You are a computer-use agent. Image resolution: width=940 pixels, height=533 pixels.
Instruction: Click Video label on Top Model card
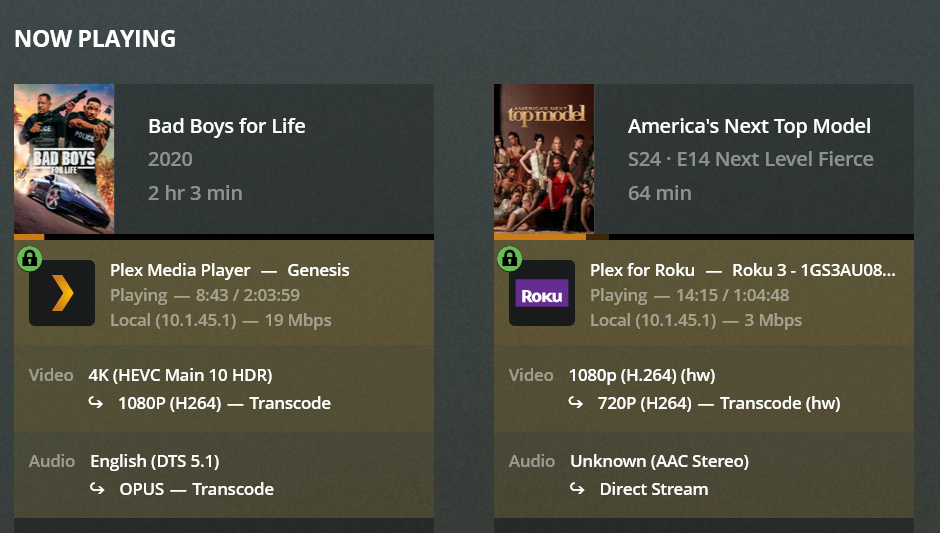(x=531, y=375)
